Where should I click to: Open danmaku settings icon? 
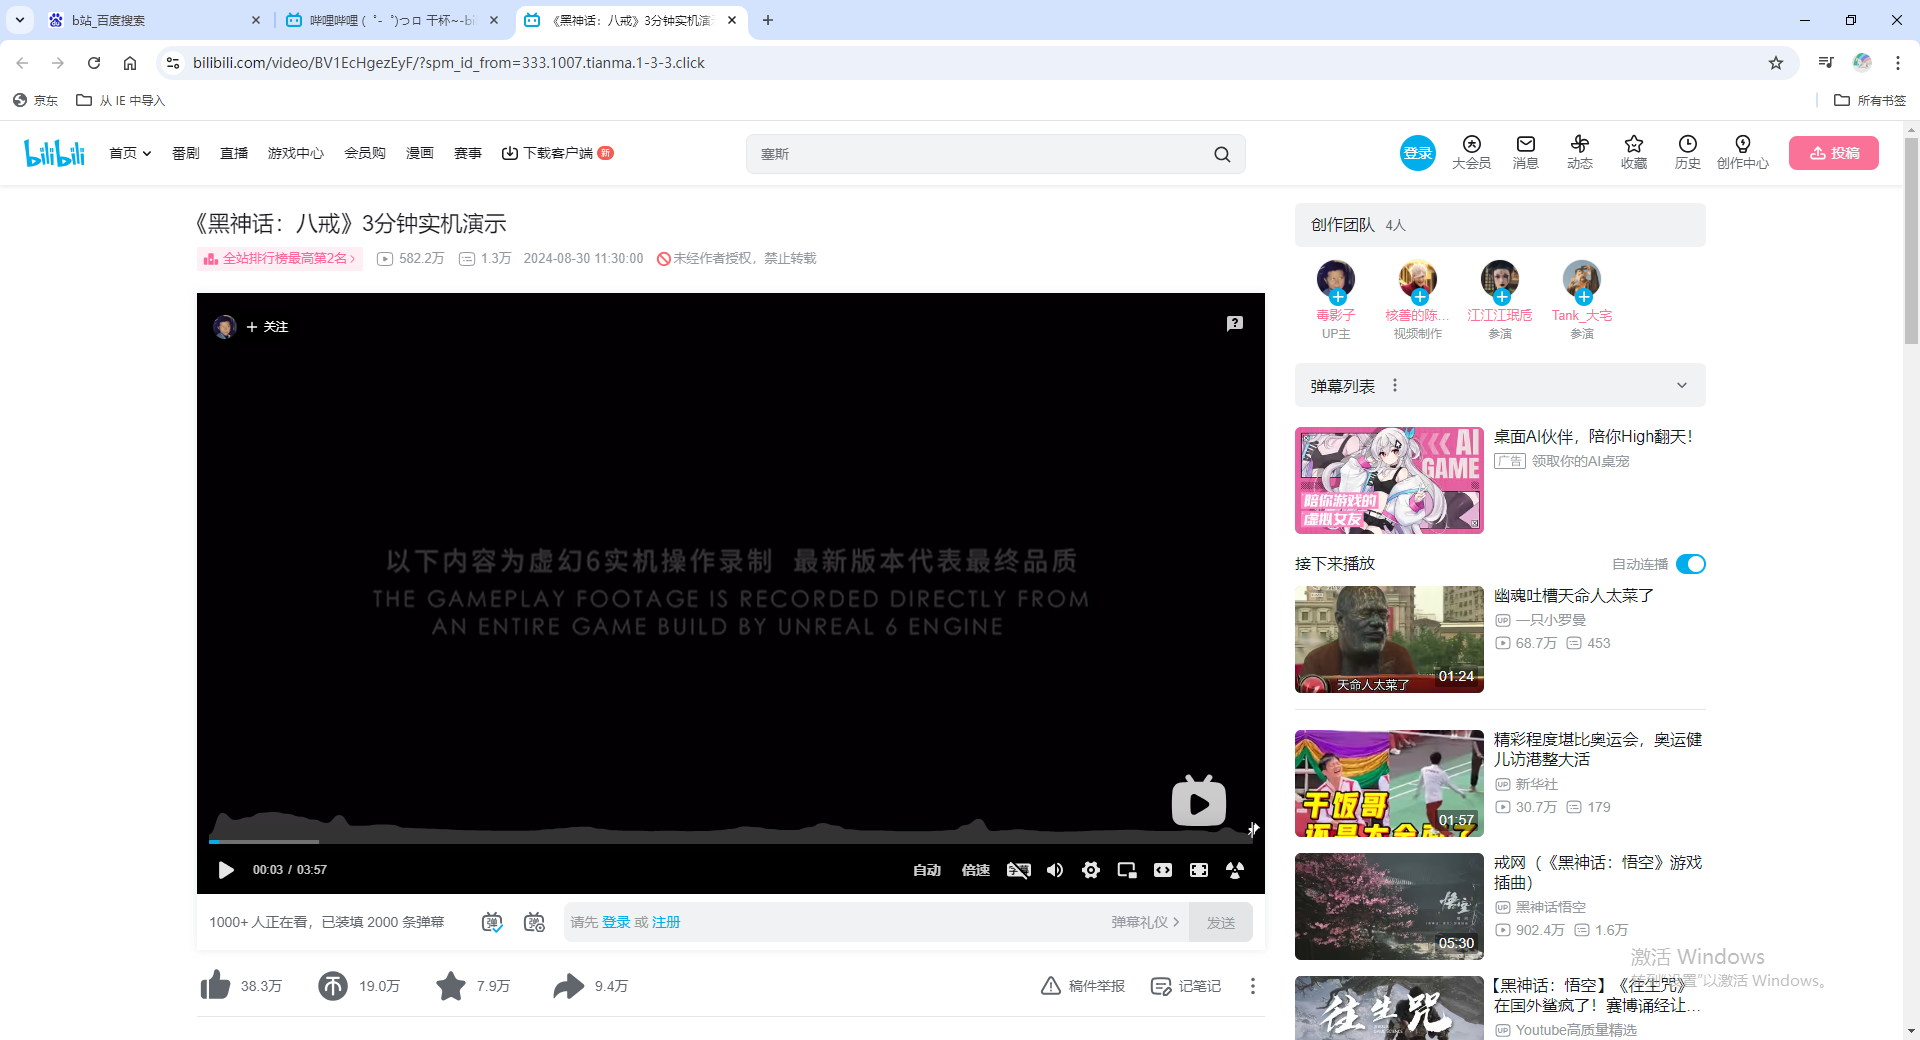[534, 922]
